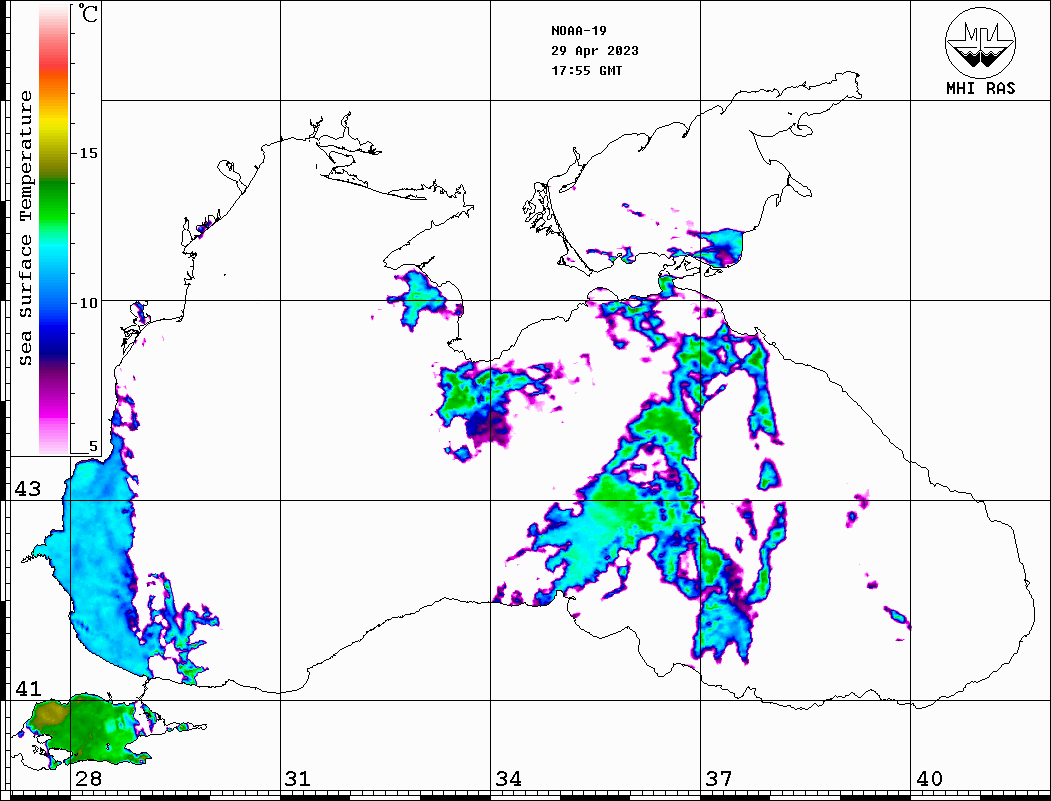Click the longitude label "28"
This screenshot has height=801, width=1051.
88,778
